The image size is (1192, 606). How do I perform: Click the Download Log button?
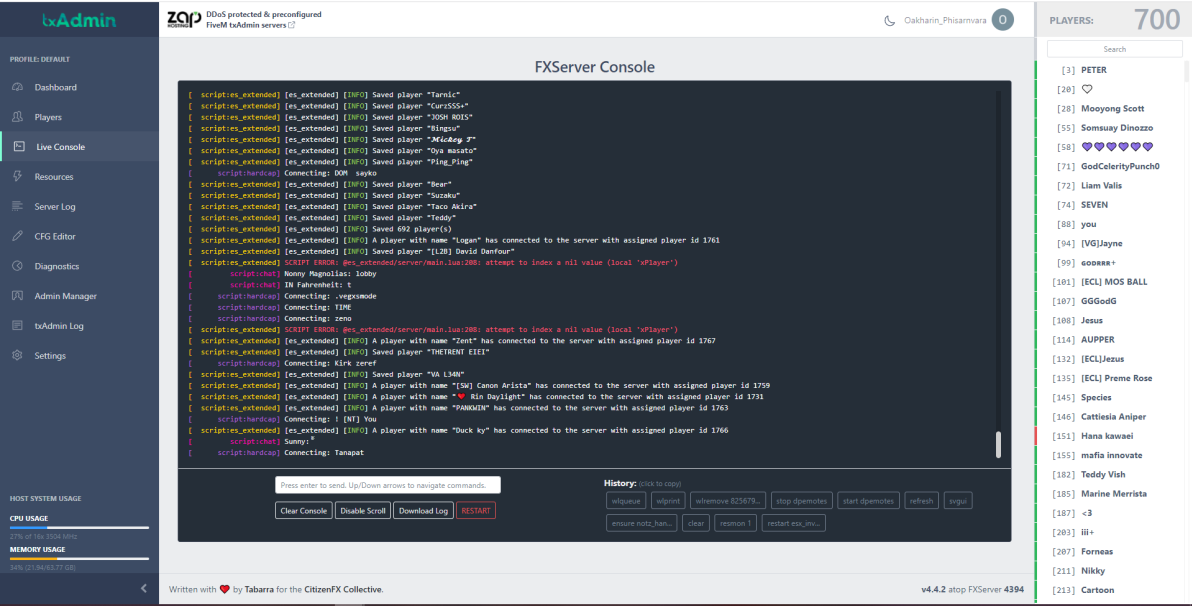click(x=423, y=510)
